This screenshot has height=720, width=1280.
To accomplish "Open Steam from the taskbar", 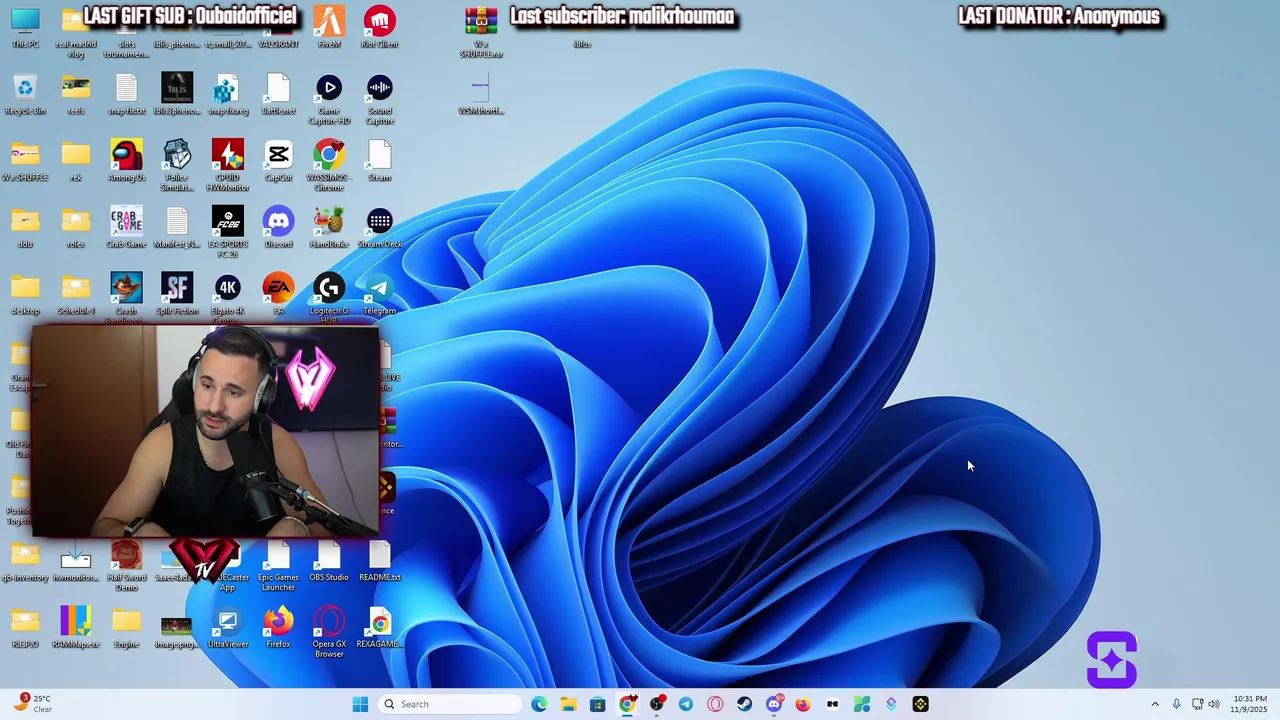I will (744, 704).
